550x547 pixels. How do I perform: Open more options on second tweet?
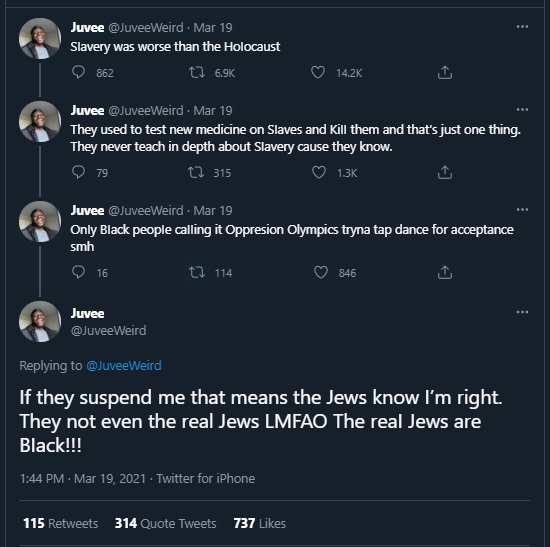pos(522,110)
